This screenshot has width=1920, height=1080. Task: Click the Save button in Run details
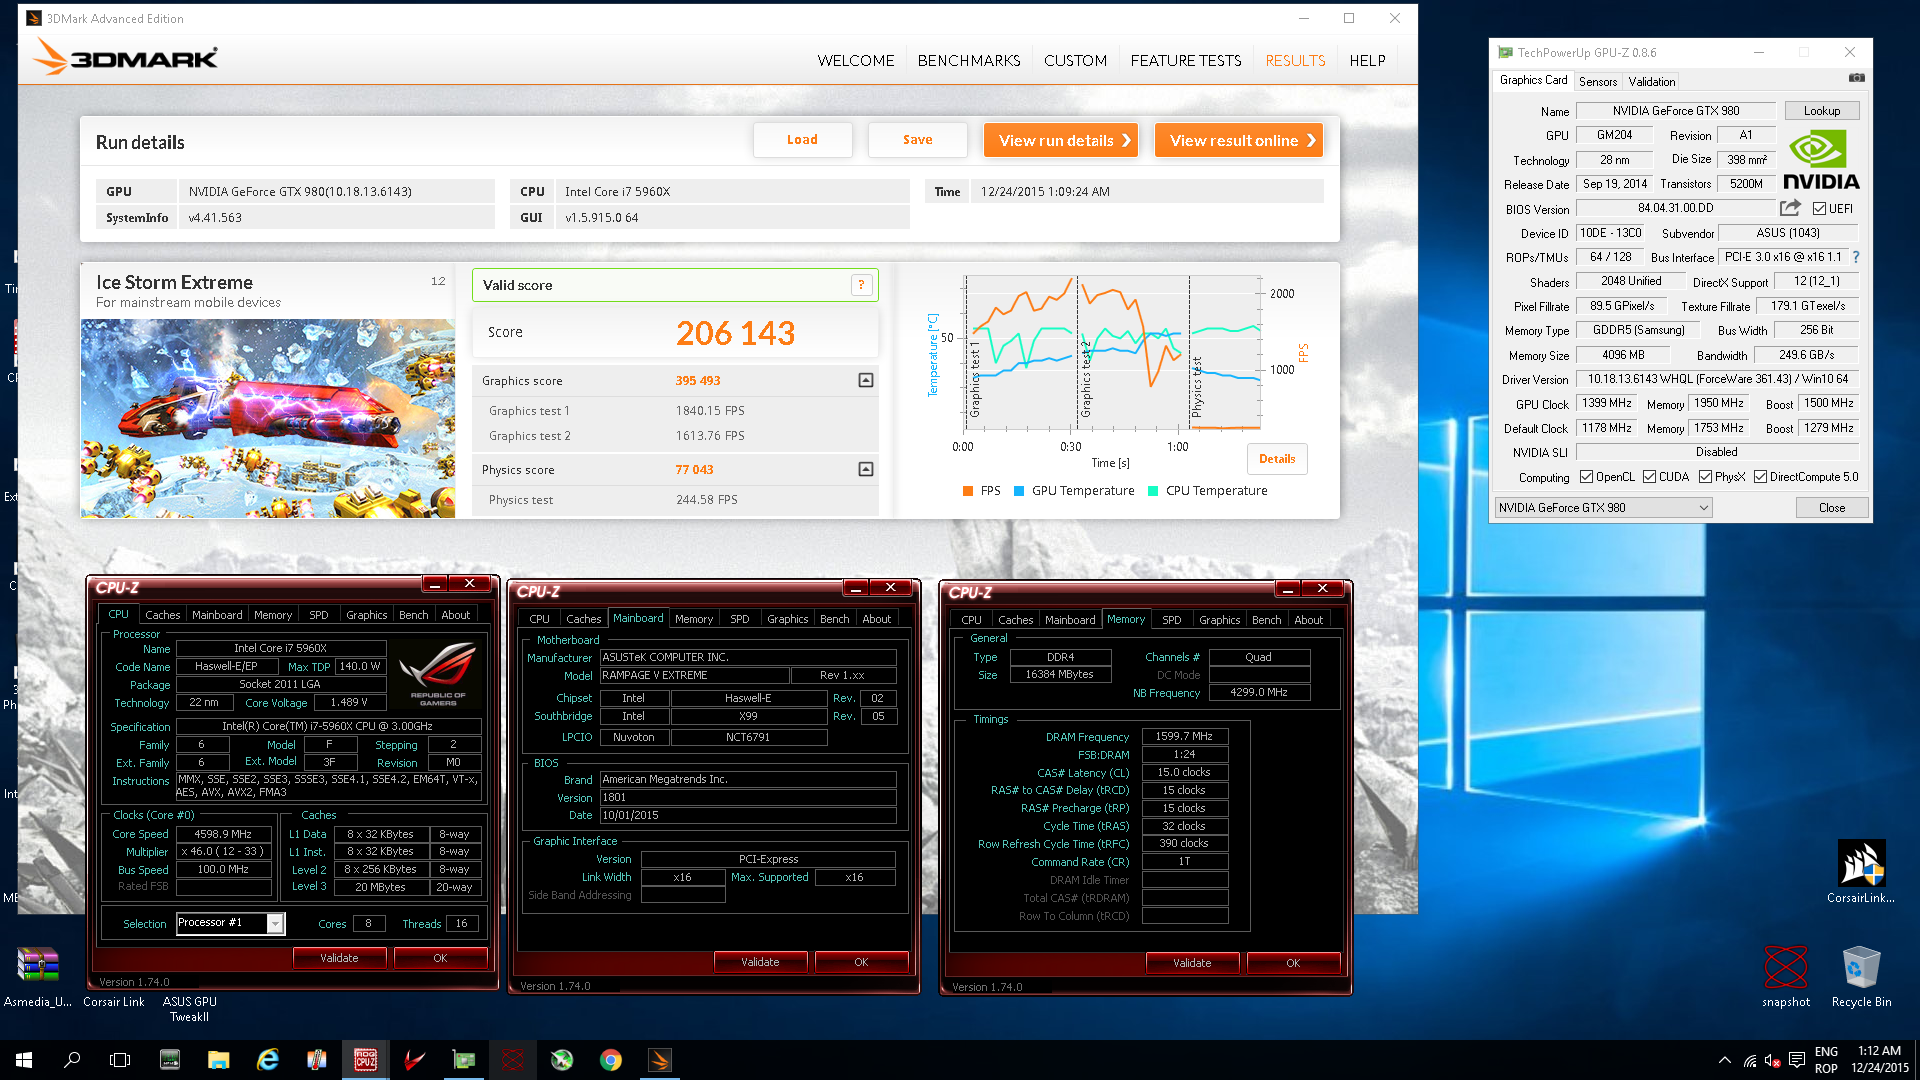tap(917, 140)
